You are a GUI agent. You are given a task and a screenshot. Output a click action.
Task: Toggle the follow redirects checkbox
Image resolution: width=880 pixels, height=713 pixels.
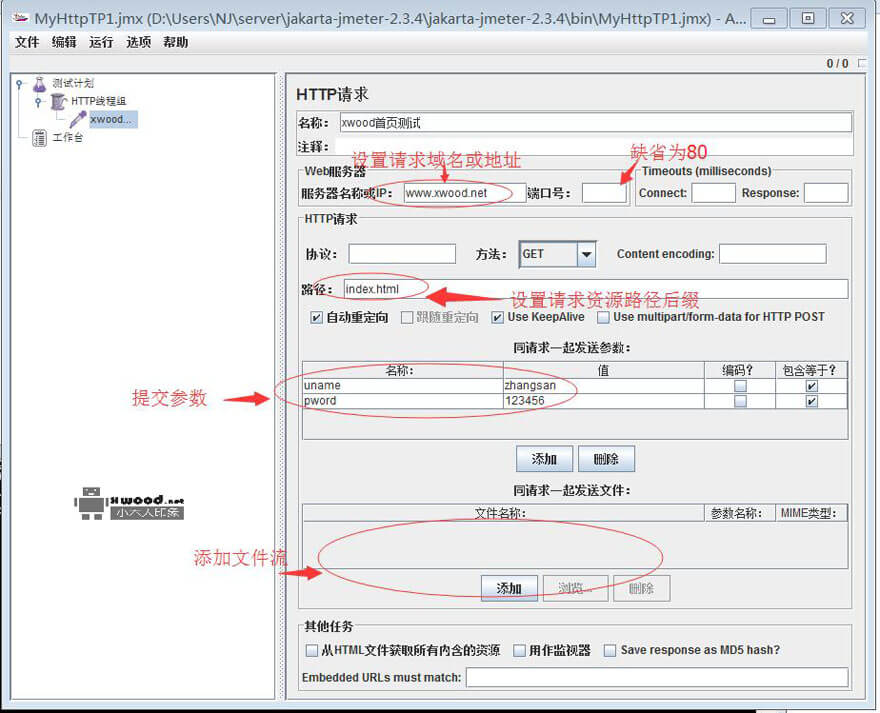coord(407,318)
